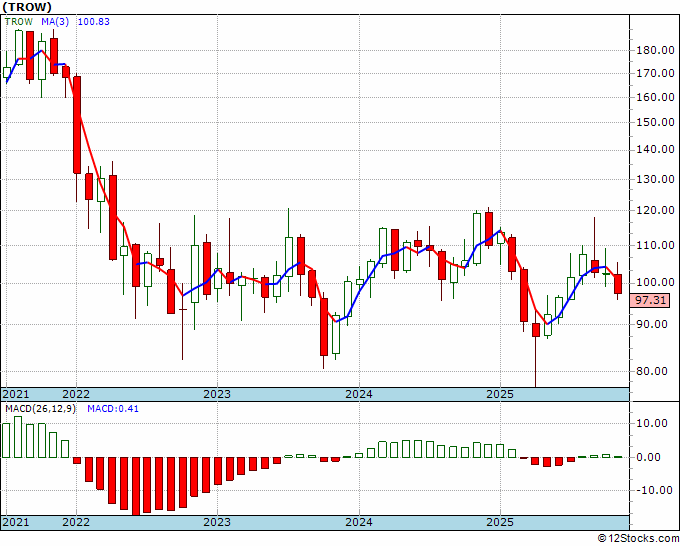680x546 pixels.
Task: Click the 110.00 price axis label
Action: click(655, 245)
